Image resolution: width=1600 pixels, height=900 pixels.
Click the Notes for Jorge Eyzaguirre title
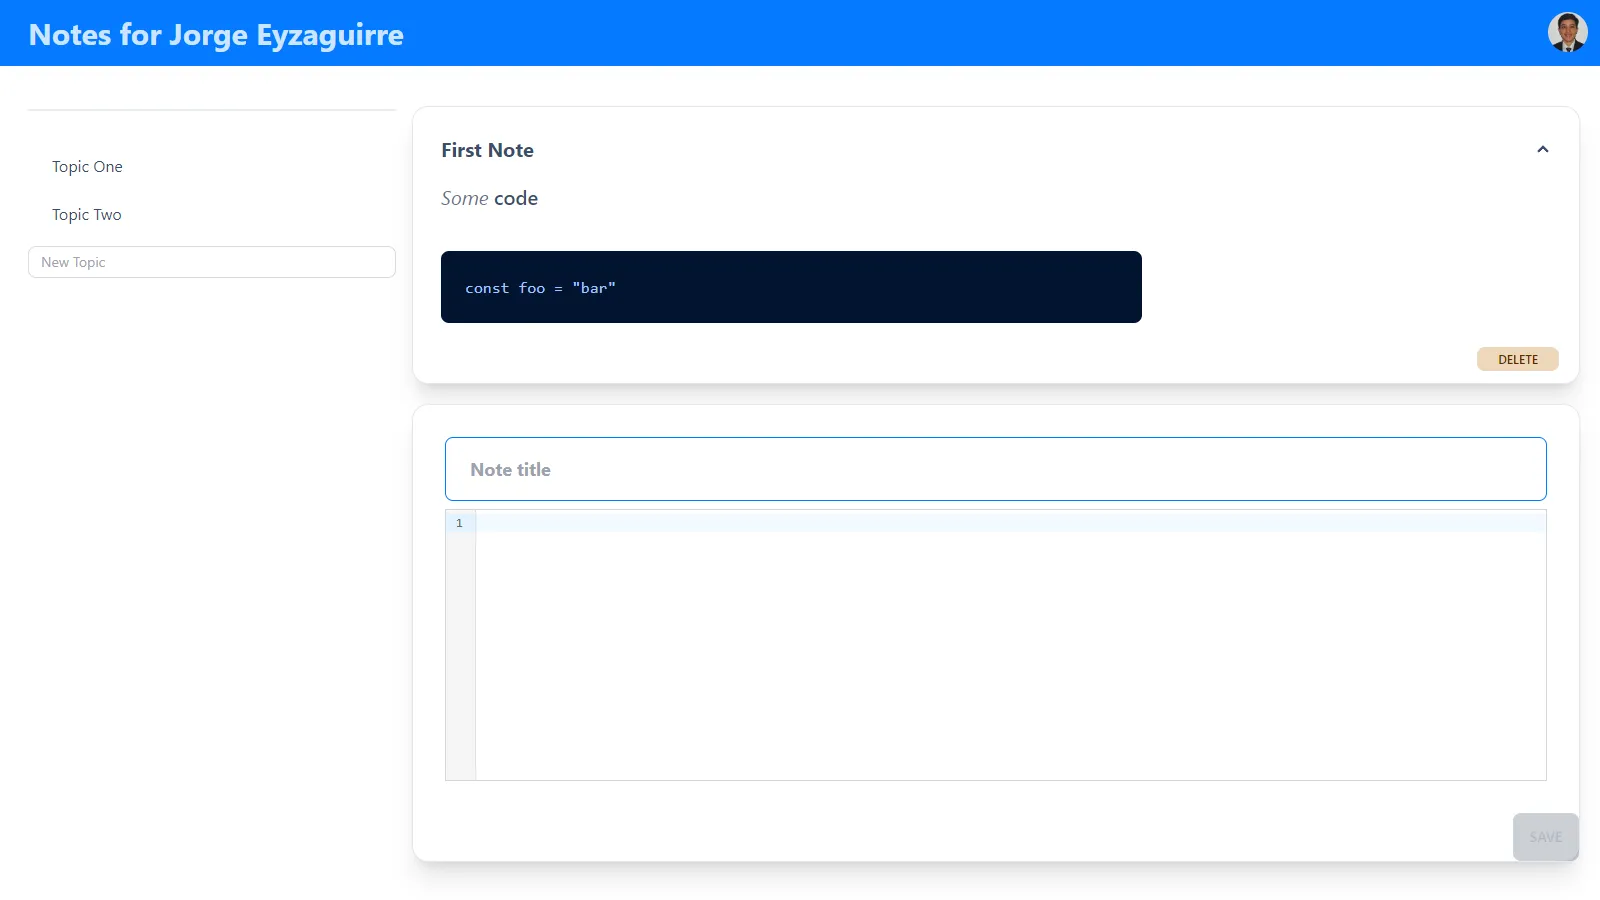(x=215, y=35)
